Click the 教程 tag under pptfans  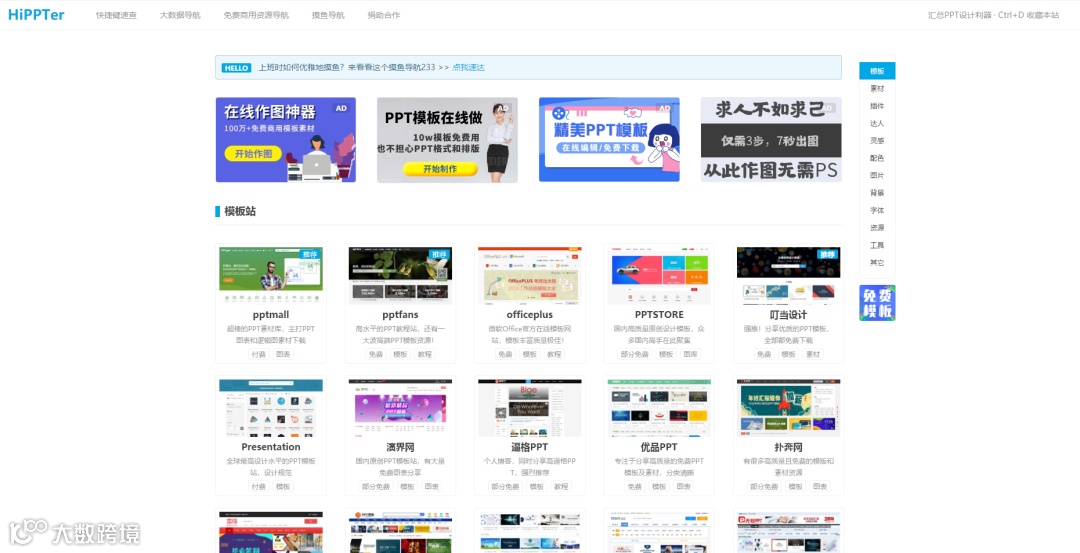point(425,354)
